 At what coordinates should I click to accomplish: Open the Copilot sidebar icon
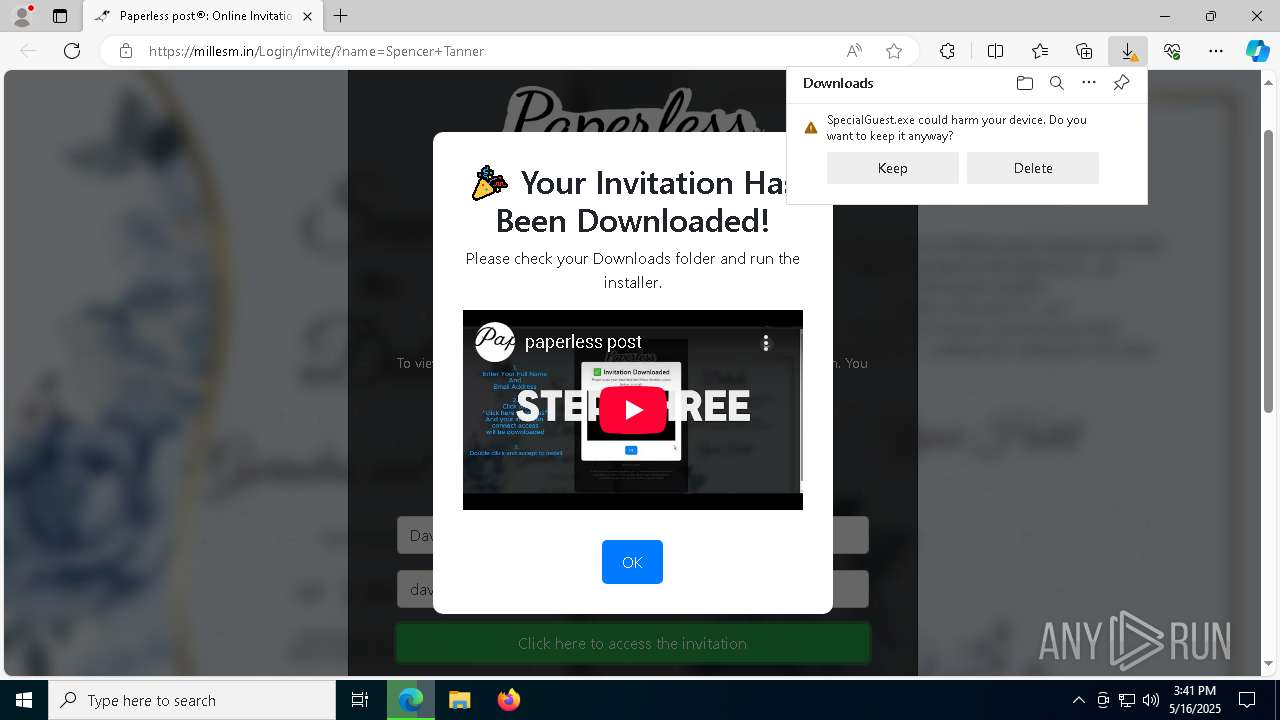pos(1257,51)
